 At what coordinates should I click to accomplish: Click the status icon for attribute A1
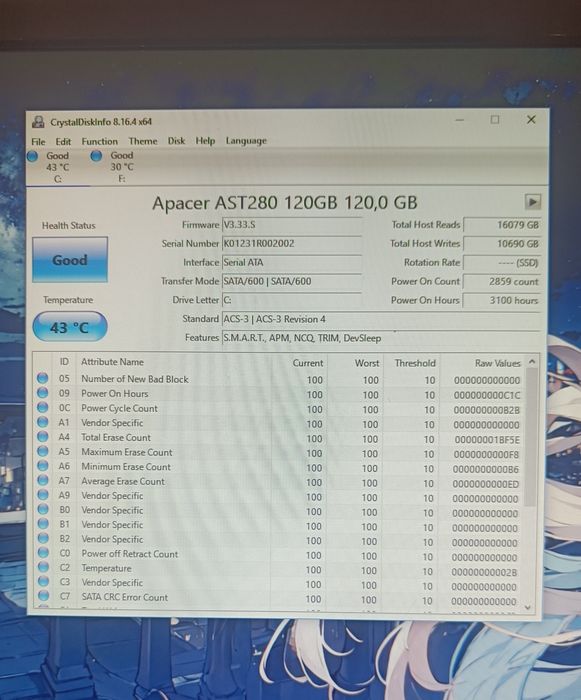pos(42,422)
